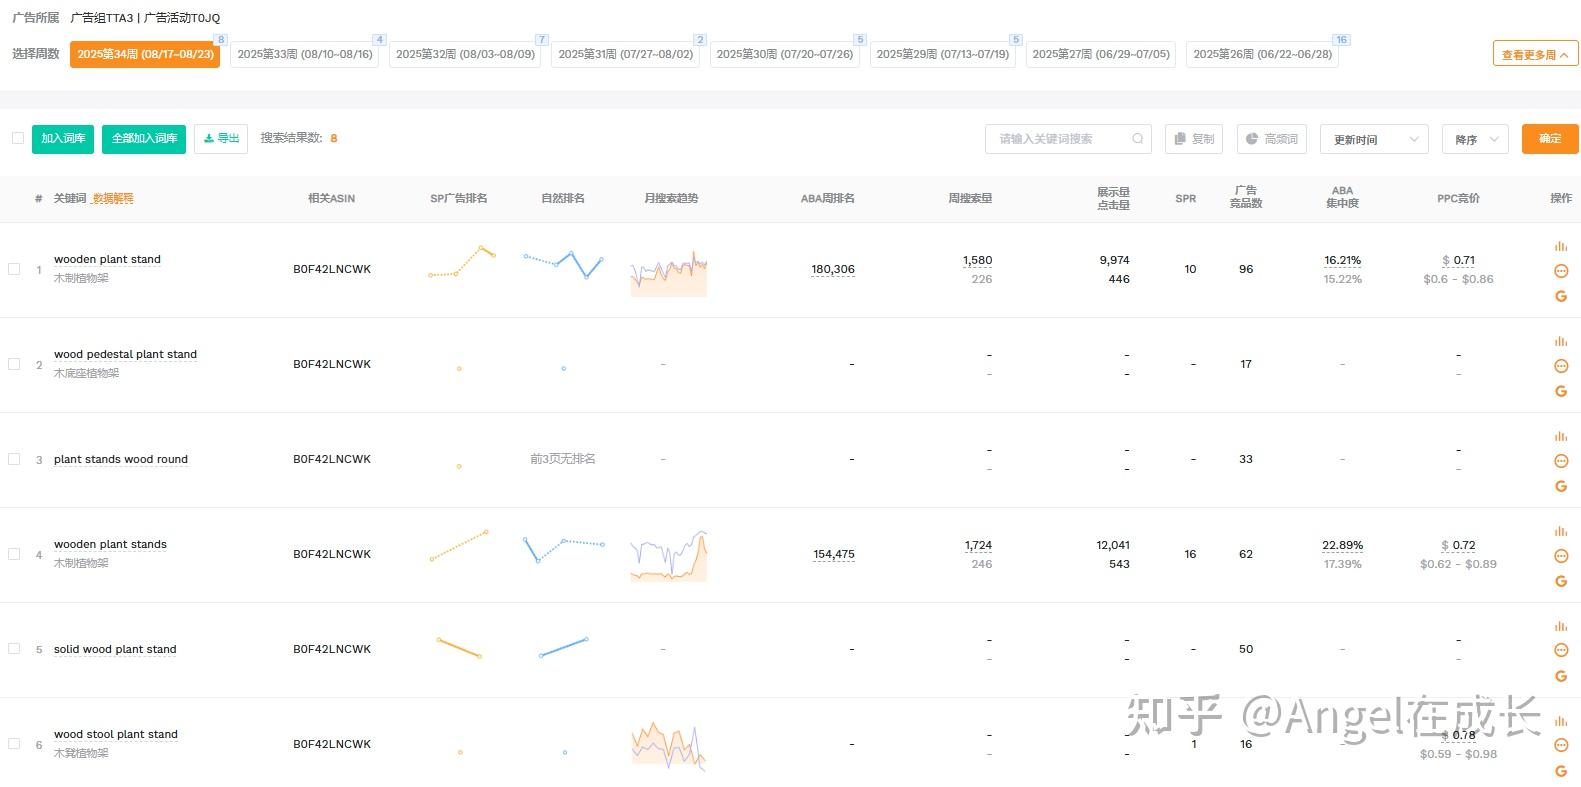Click the bar chart icon for solid wood plant stand
1581x787 pixels.
click(x=1560, y=626)
